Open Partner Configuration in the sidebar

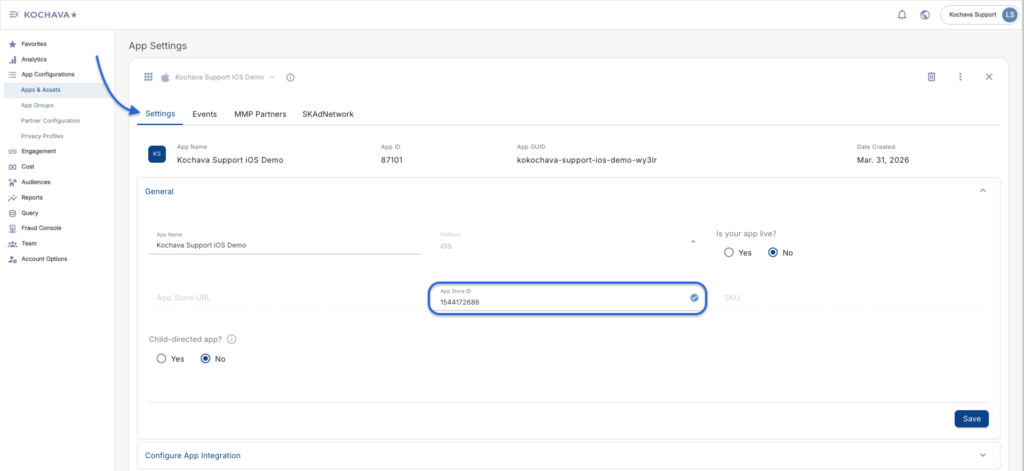[50, 121]
